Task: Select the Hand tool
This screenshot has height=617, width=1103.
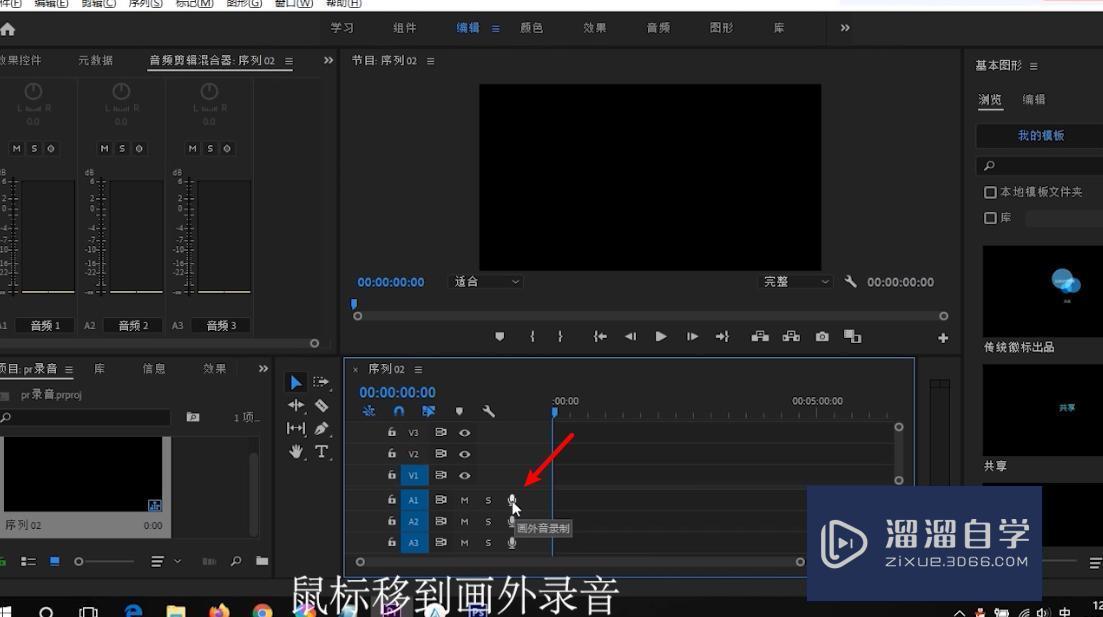Action: click(x=296, y=452)
